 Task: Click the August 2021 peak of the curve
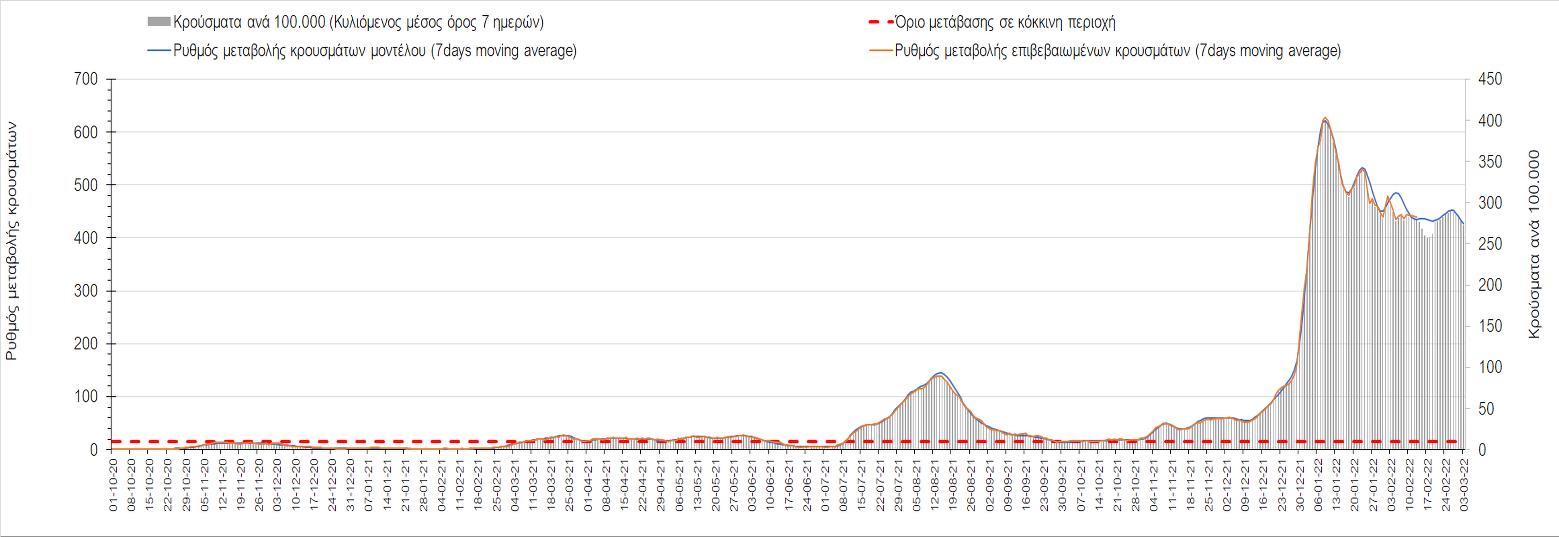point(939,373)
